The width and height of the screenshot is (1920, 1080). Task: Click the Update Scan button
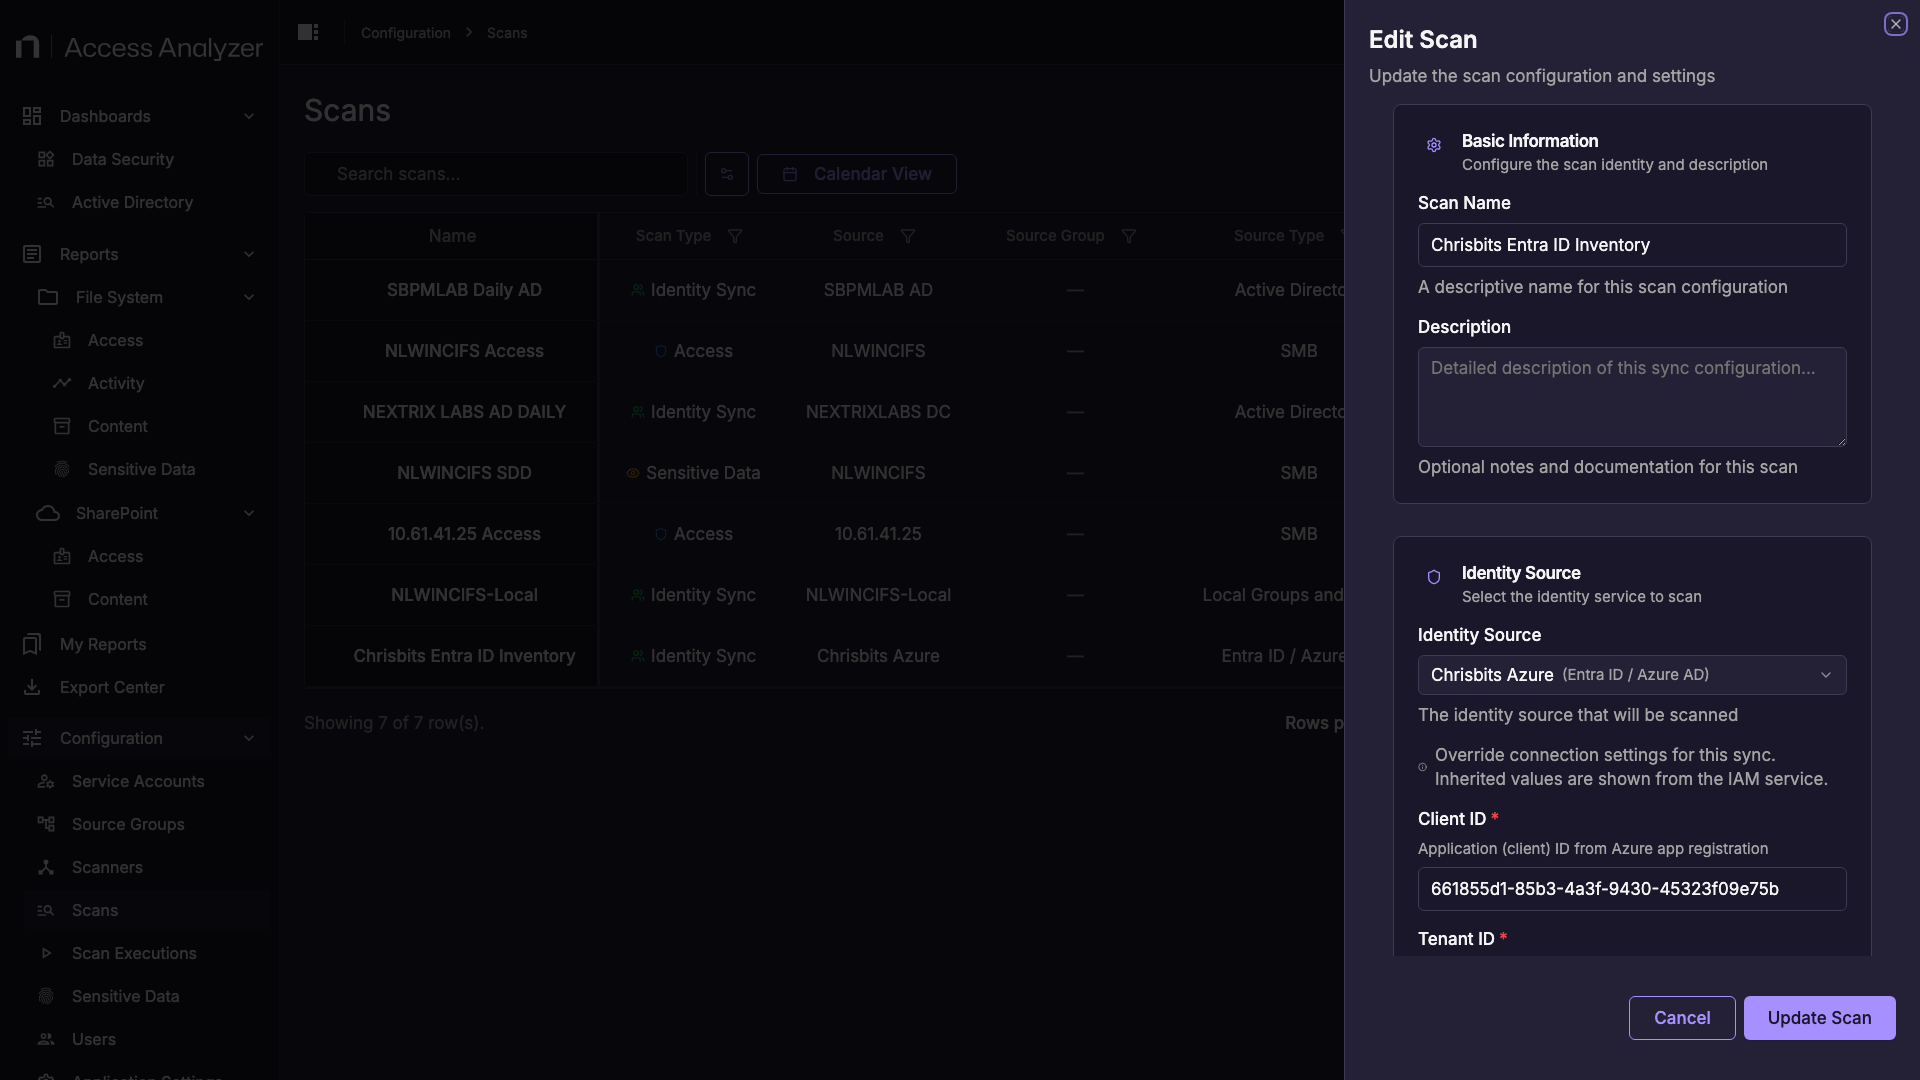coord(1819,1017)
